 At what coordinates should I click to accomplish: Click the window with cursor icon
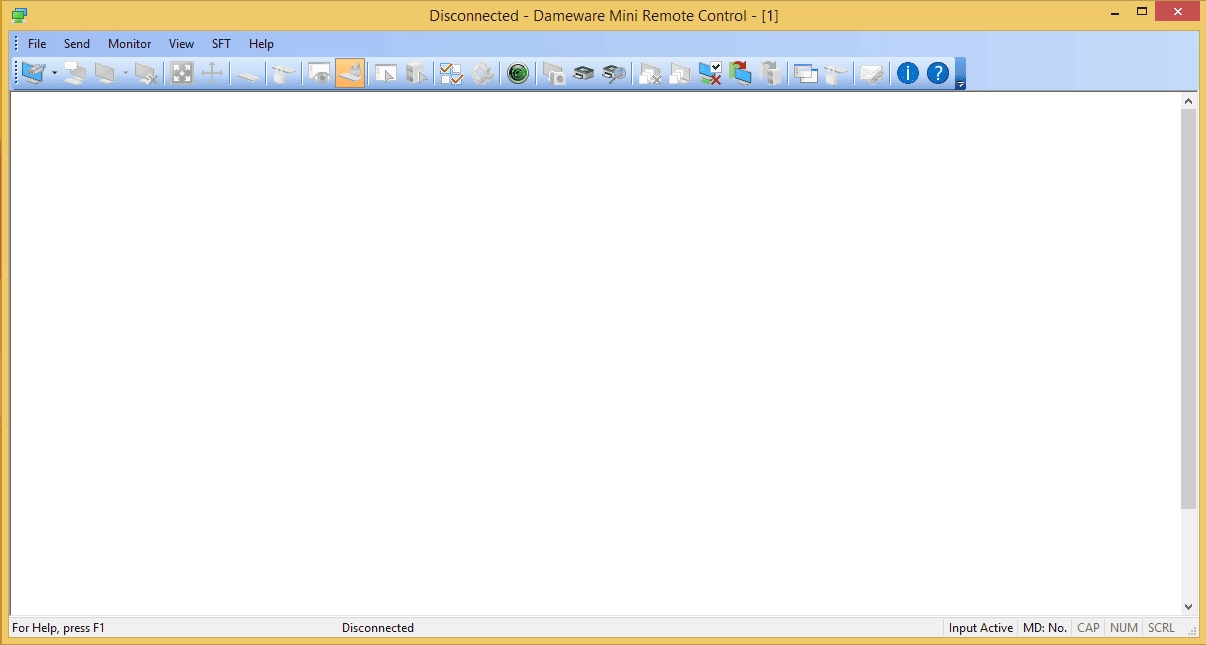(385, 73)
